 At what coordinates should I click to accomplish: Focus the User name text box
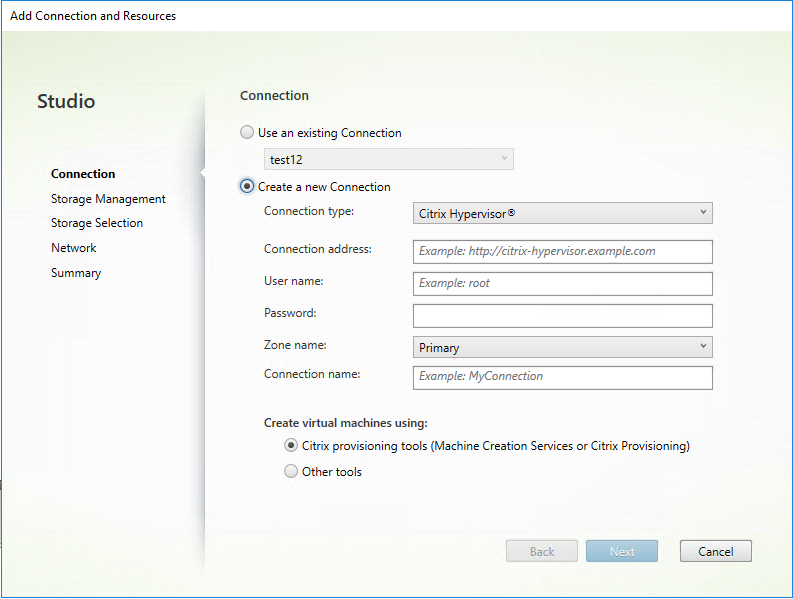(x=562, y=284)
